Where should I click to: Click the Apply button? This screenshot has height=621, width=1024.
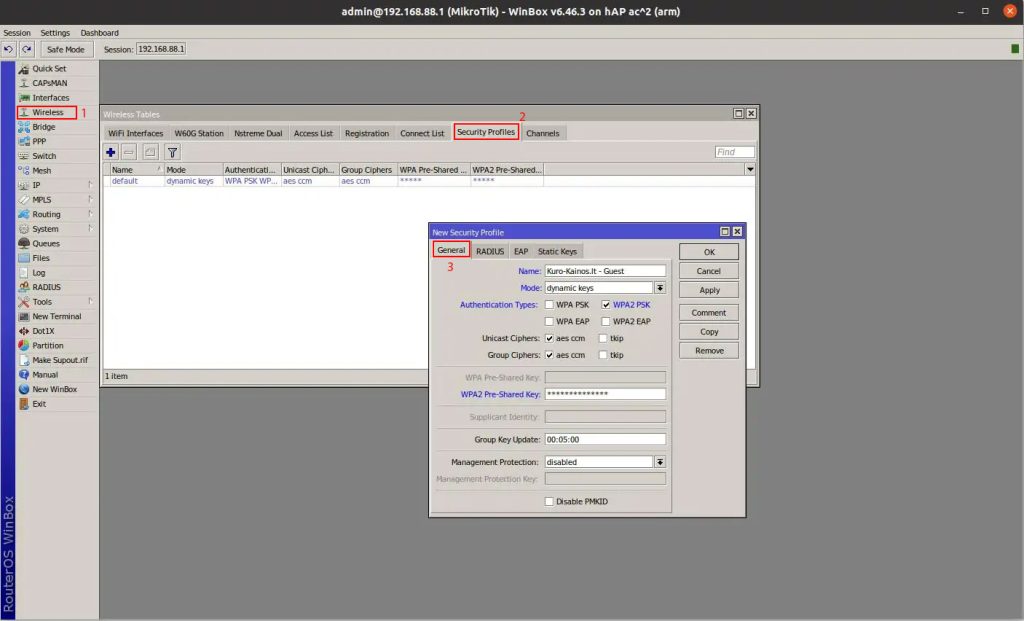[x=709, y=290]
